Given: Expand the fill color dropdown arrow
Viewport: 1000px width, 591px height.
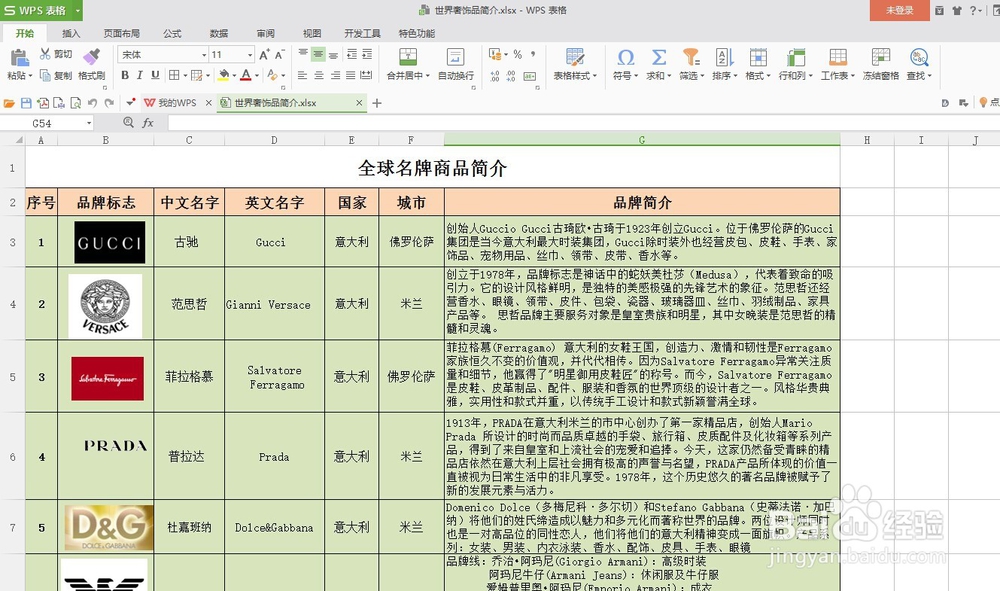Looking at the screenshot, I should tap(234, 76).
